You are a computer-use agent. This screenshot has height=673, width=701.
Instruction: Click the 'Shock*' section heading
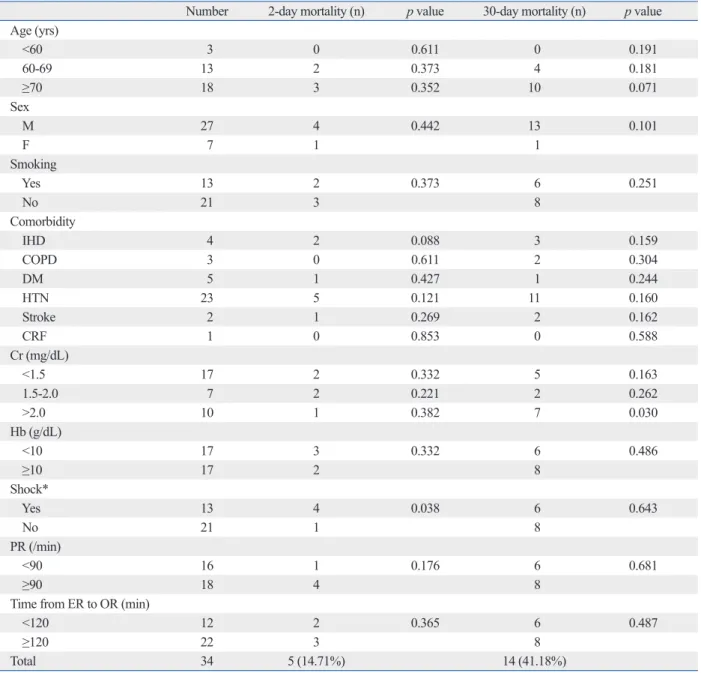[29, 489]
